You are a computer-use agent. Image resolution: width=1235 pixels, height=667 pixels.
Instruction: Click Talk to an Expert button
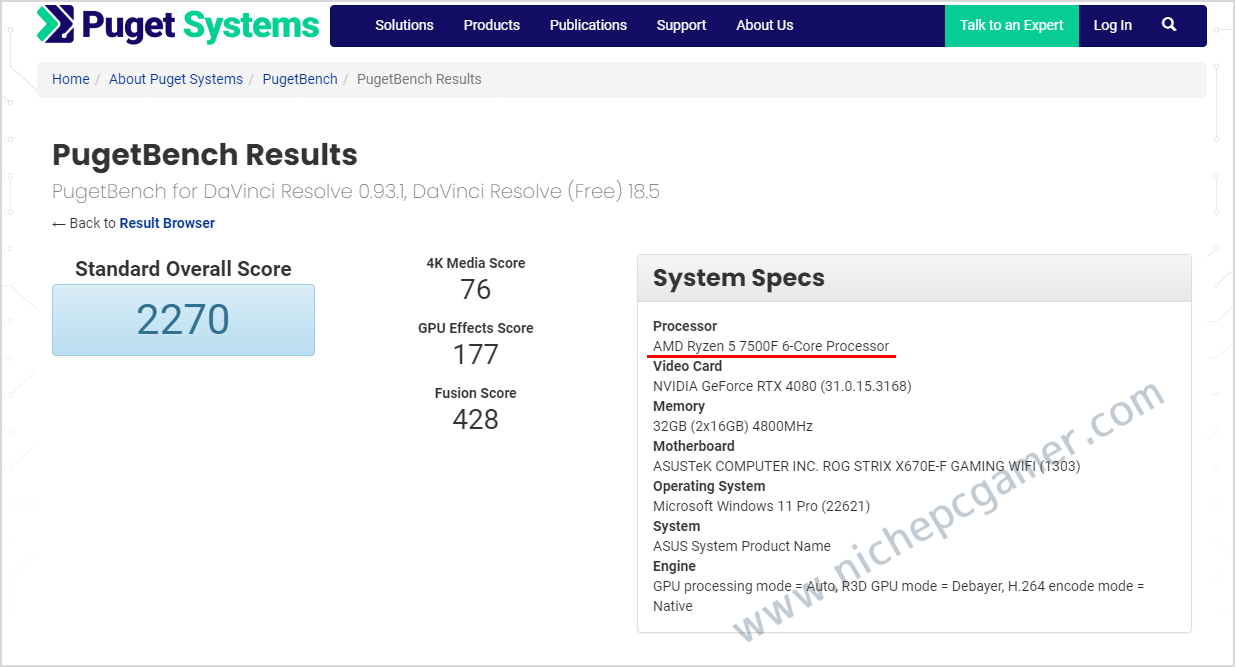[1012, 26]
